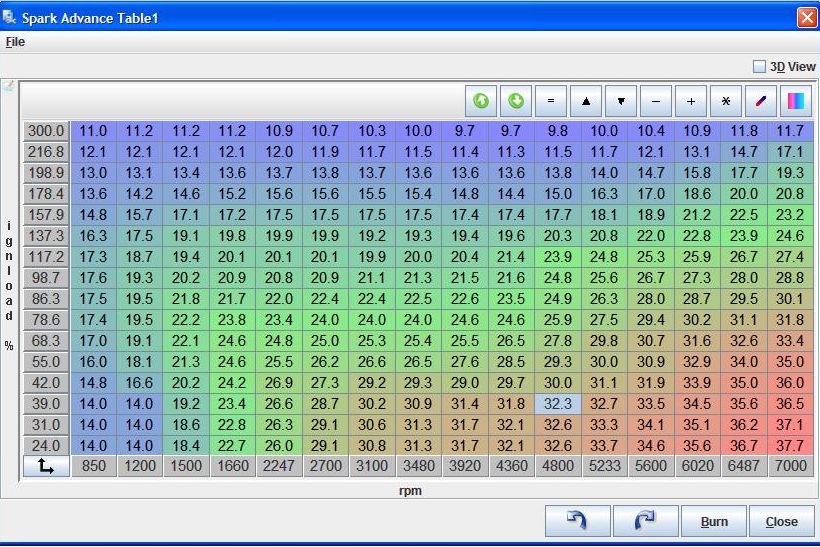The image size is (820, 547).
Task: Click the black down-triangle decrement button
Action: pos(621,101)
